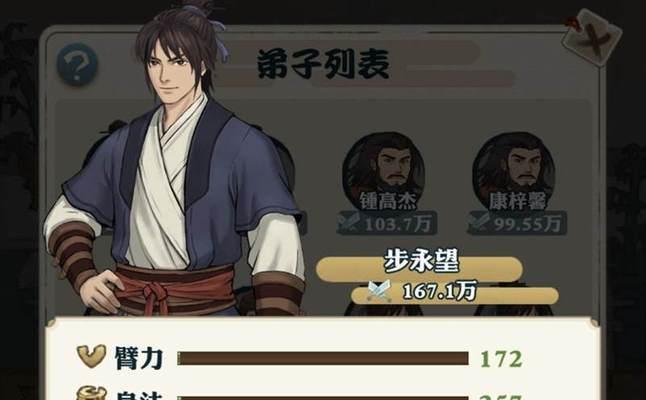Click the 臂力 attribute label

(139, 358)
